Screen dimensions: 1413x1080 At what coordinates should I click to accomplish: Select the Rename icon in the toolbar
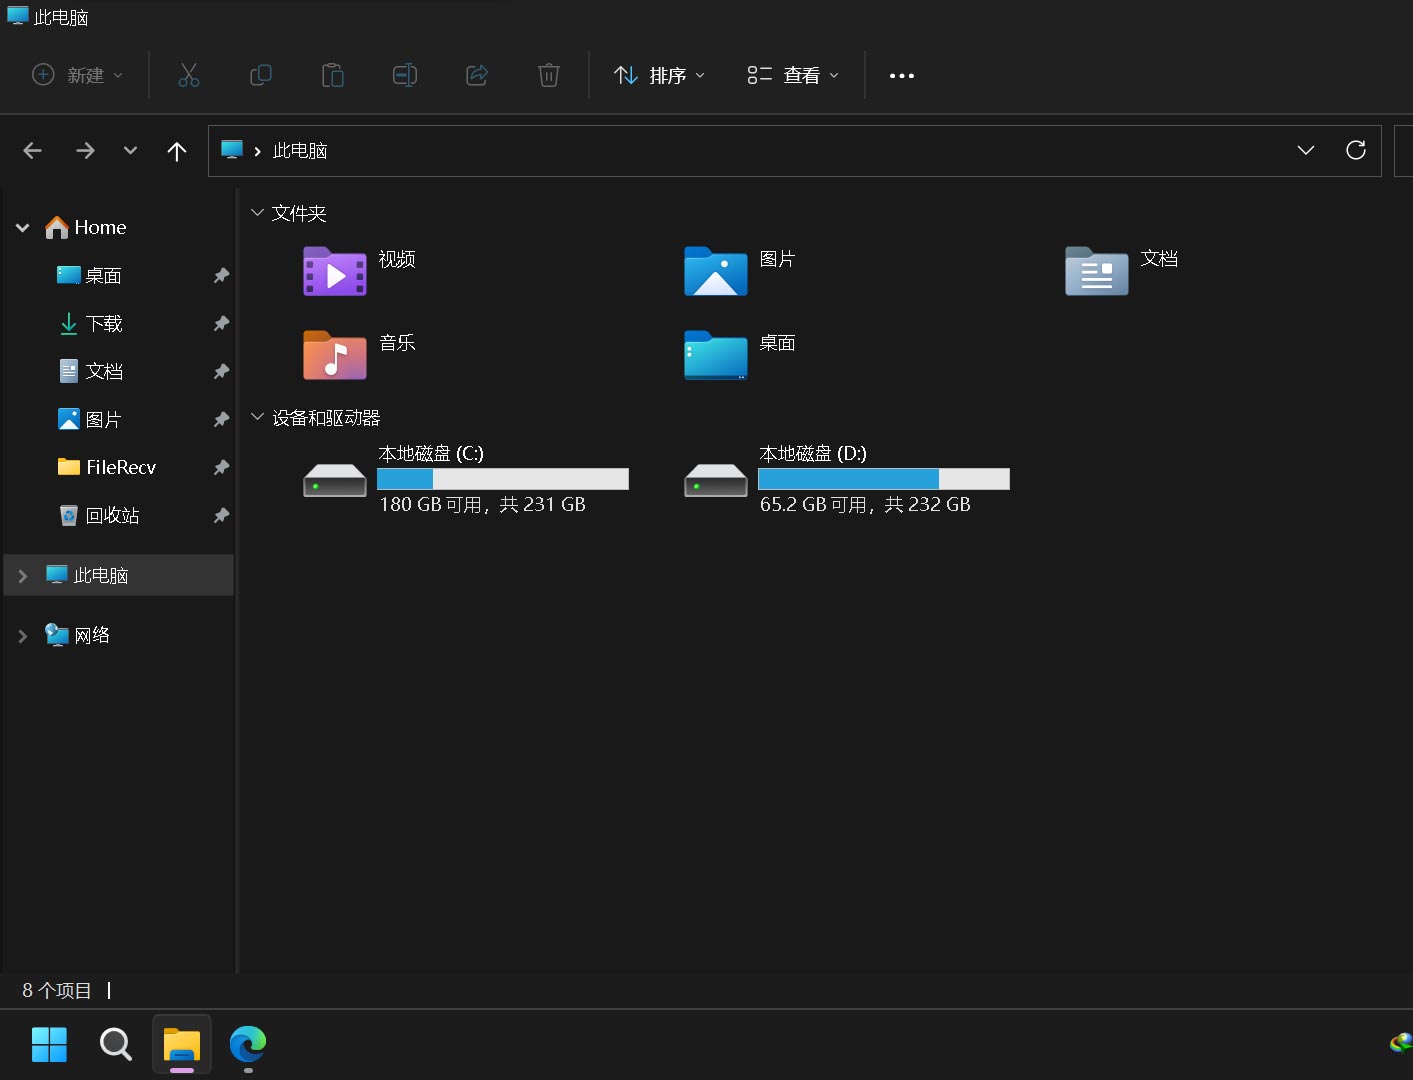click(x=405, y=75)
